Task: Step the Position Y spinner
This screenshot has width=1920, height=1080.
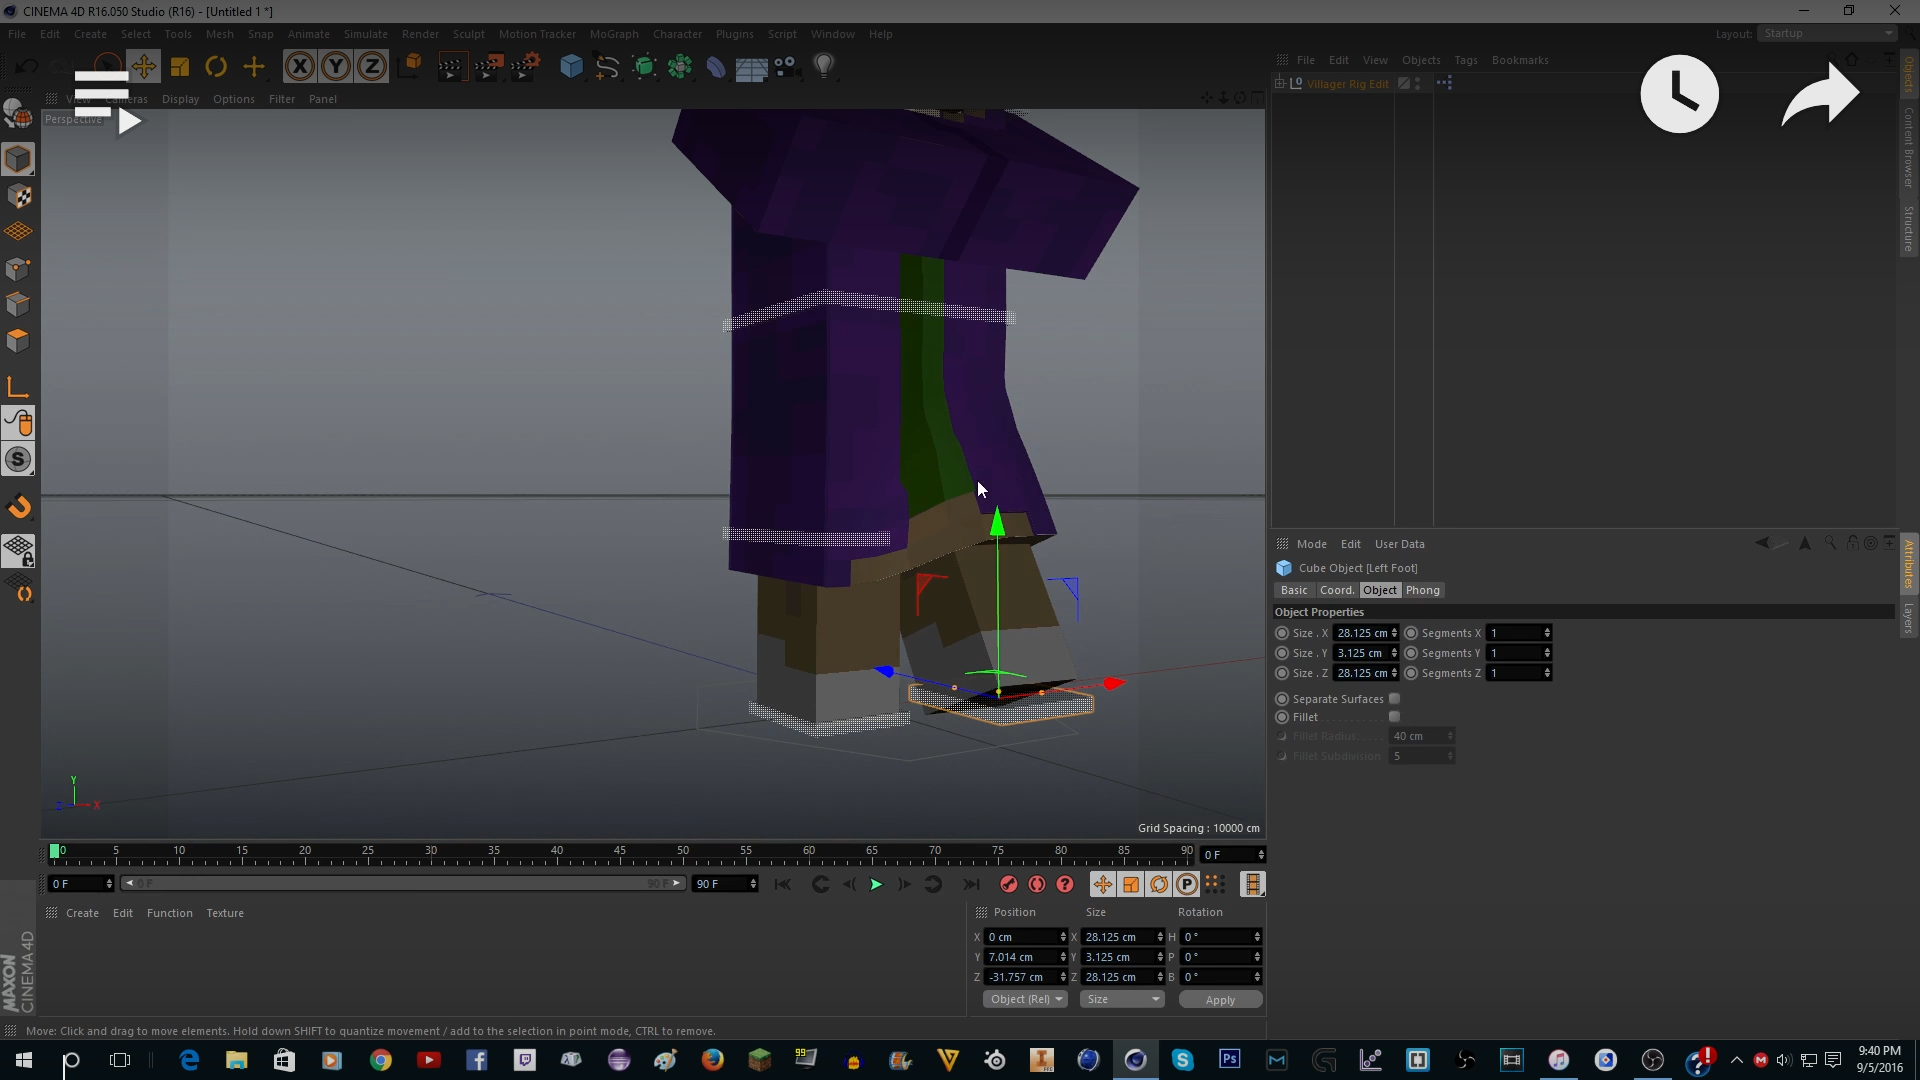Action: click(x=1062, y=957)
